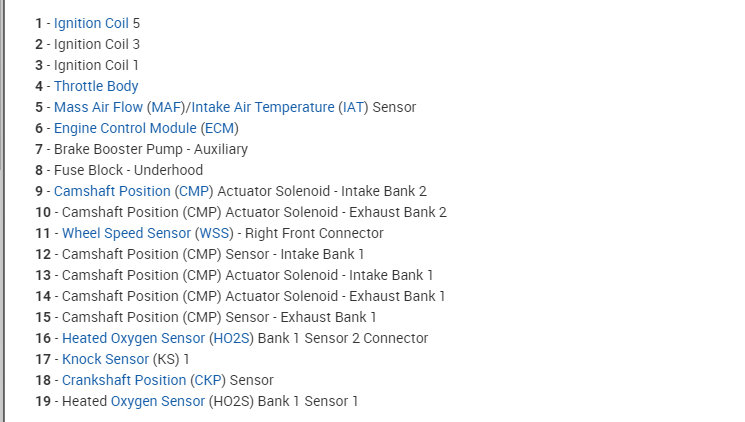Open the Ignition Coil link in item 1
The height and width of the screenshot is (422, 745).
click(91, 23)
